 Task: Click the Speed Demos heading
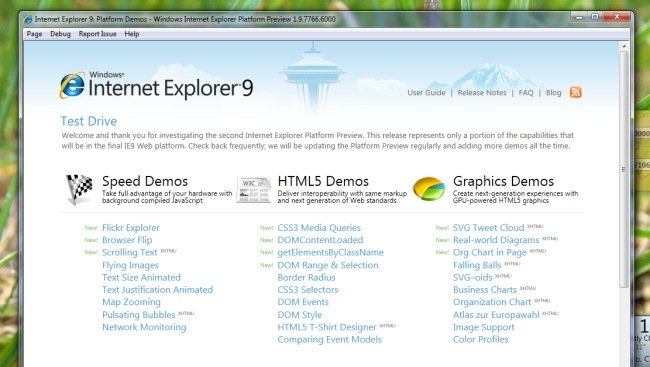tap(145, 181)
